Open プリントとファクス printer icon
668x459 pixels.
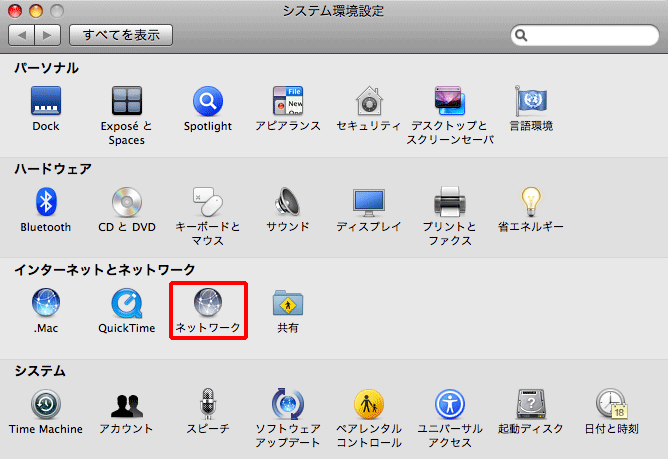[x=450, y=202]
